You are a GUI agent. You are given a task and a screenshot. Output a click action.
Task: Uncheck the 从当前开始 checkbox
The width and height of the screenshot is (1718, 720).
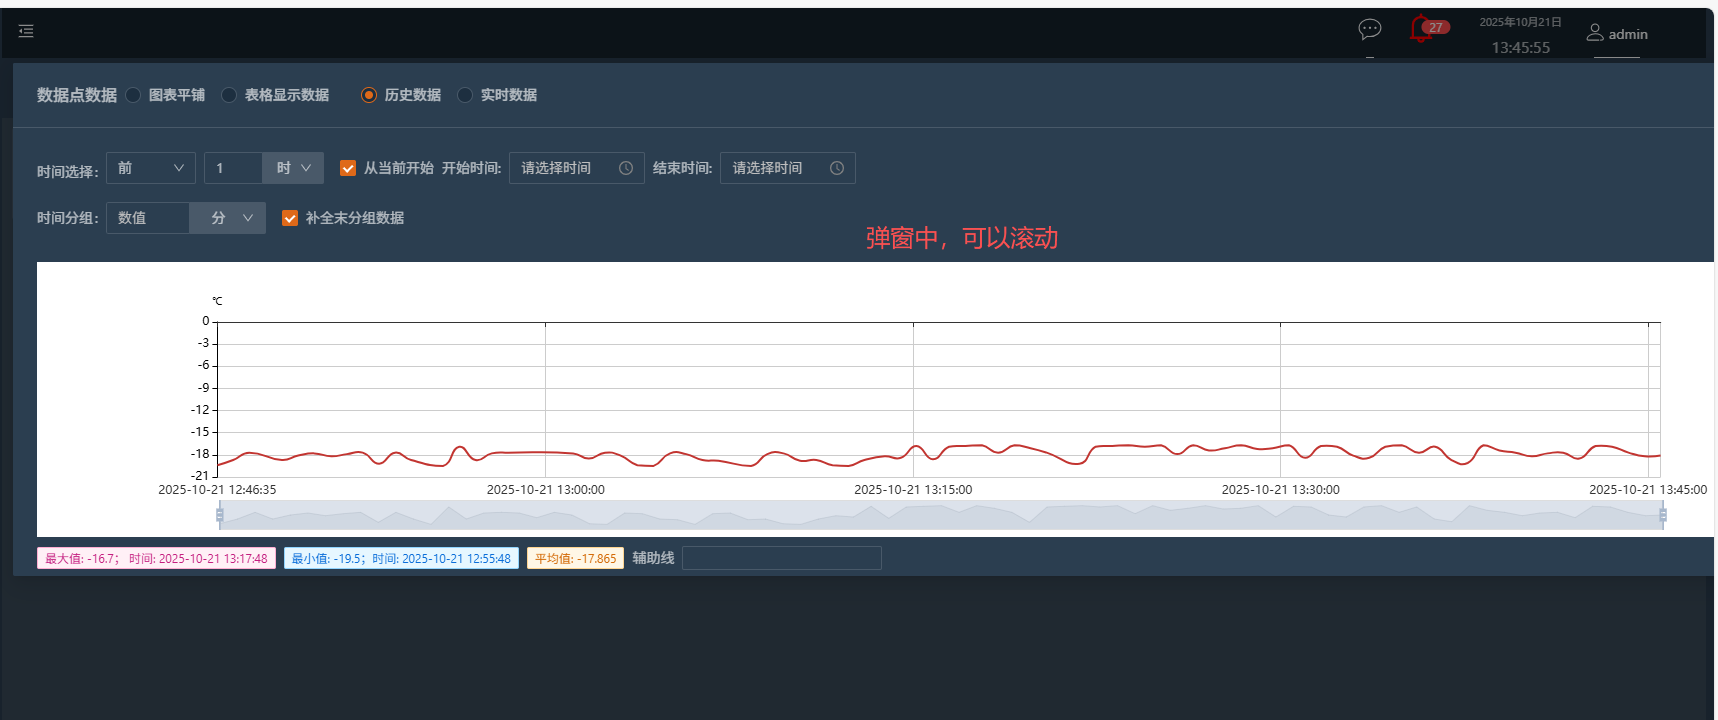point(348,168)
